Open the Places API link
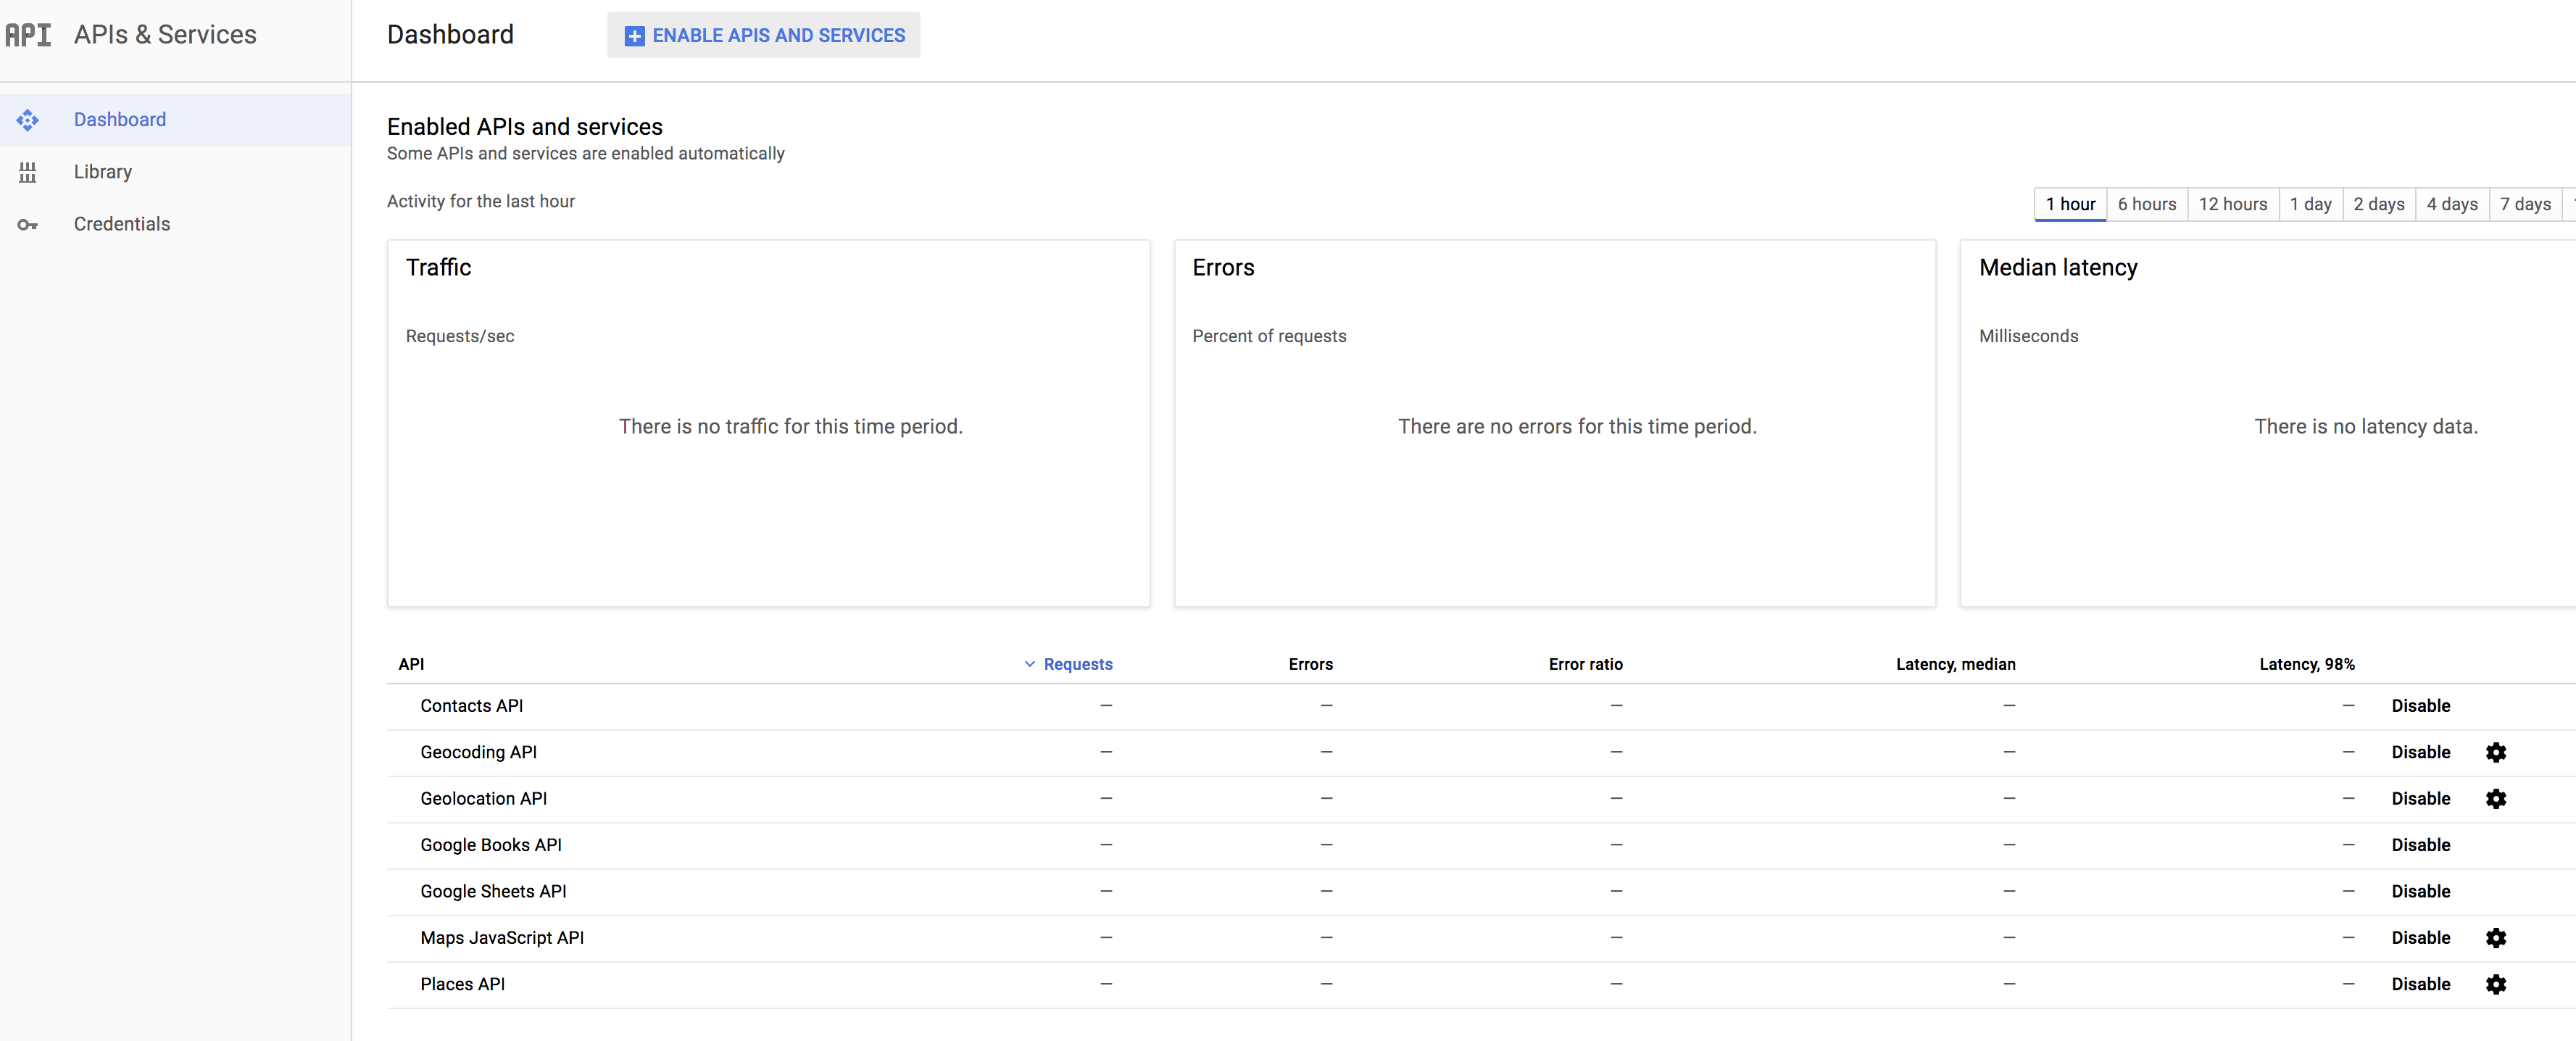Viewport: 2576px width, 1041px height. (x=462, y=984)
